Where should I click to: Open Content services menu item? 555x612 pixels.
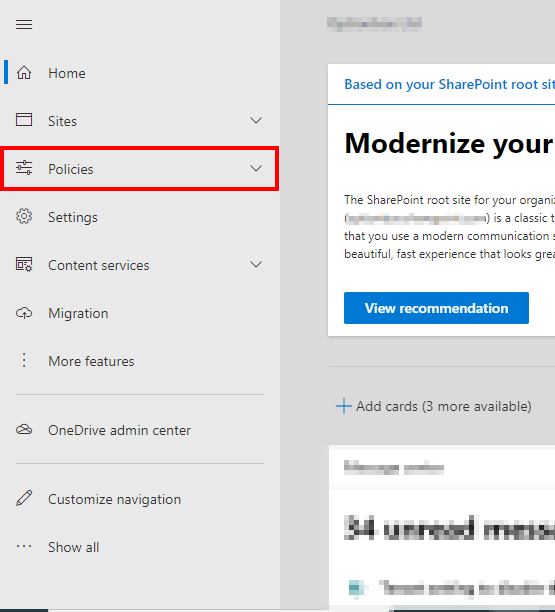(99, 265)
